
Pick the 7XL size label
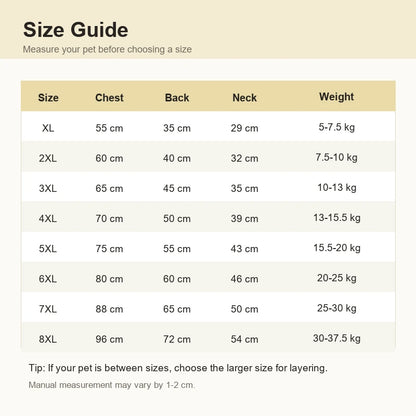(x=48, y=309)
